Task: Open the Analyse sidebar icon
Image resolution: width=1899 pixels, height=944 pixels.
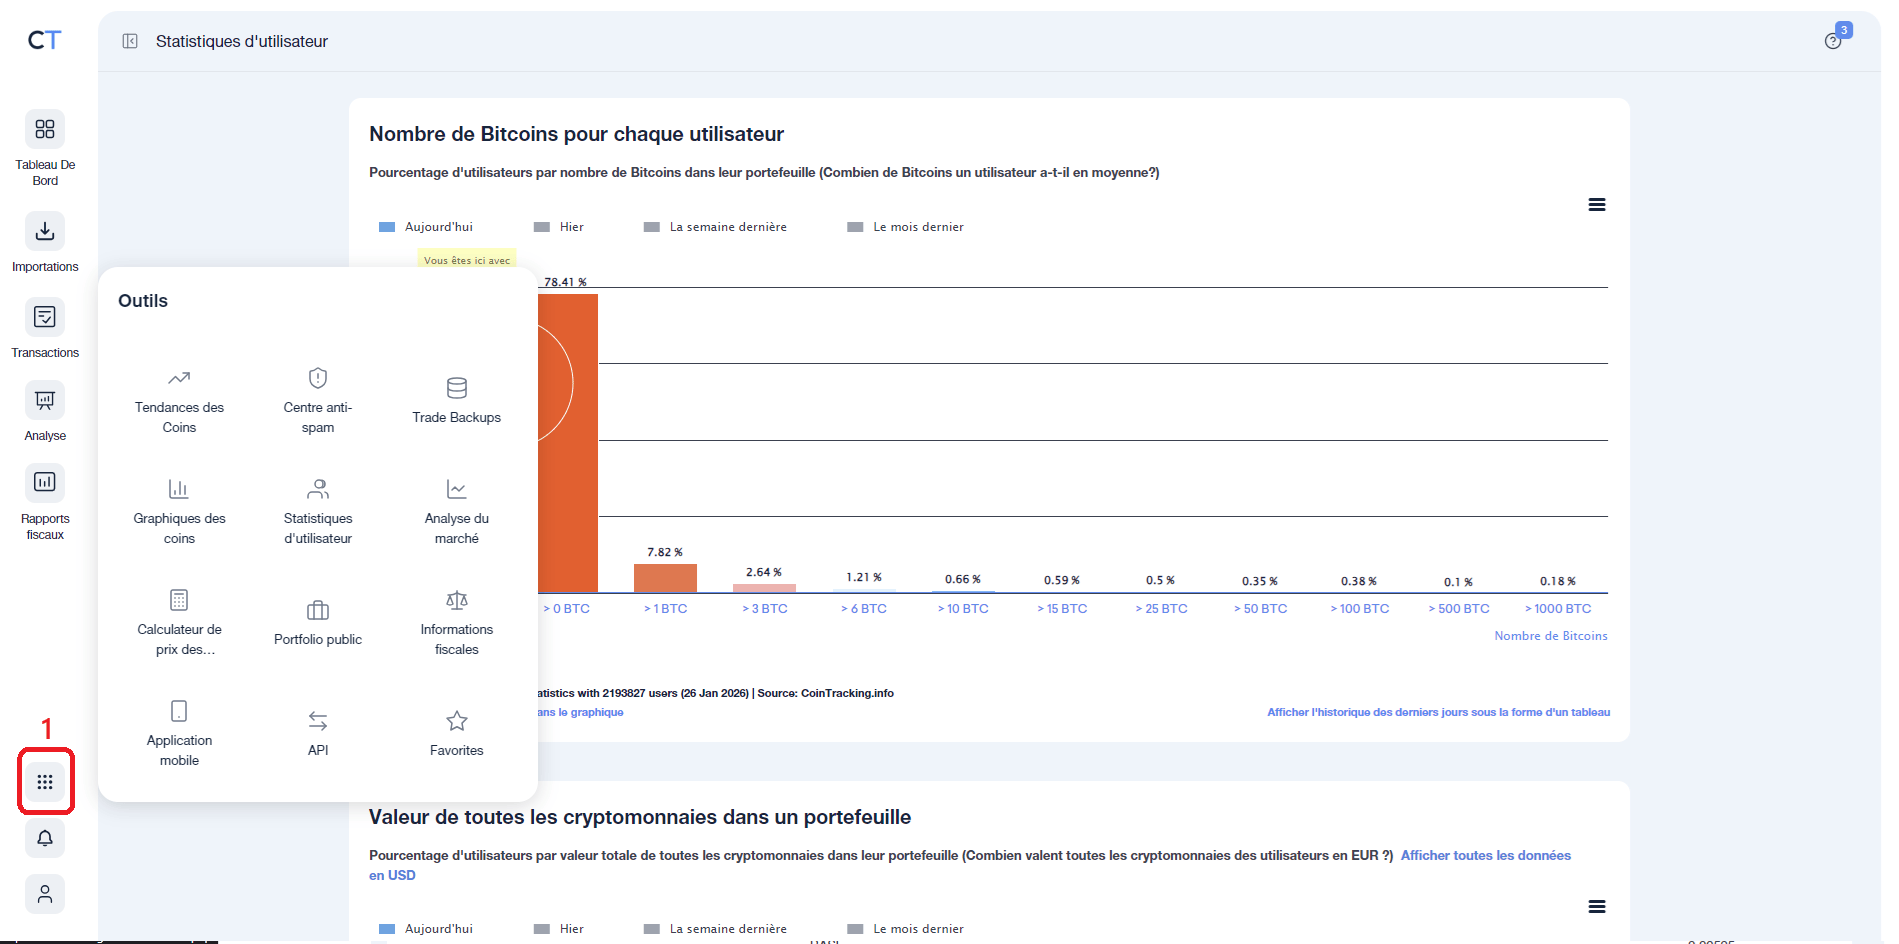Action: click(x=45, y=401)
